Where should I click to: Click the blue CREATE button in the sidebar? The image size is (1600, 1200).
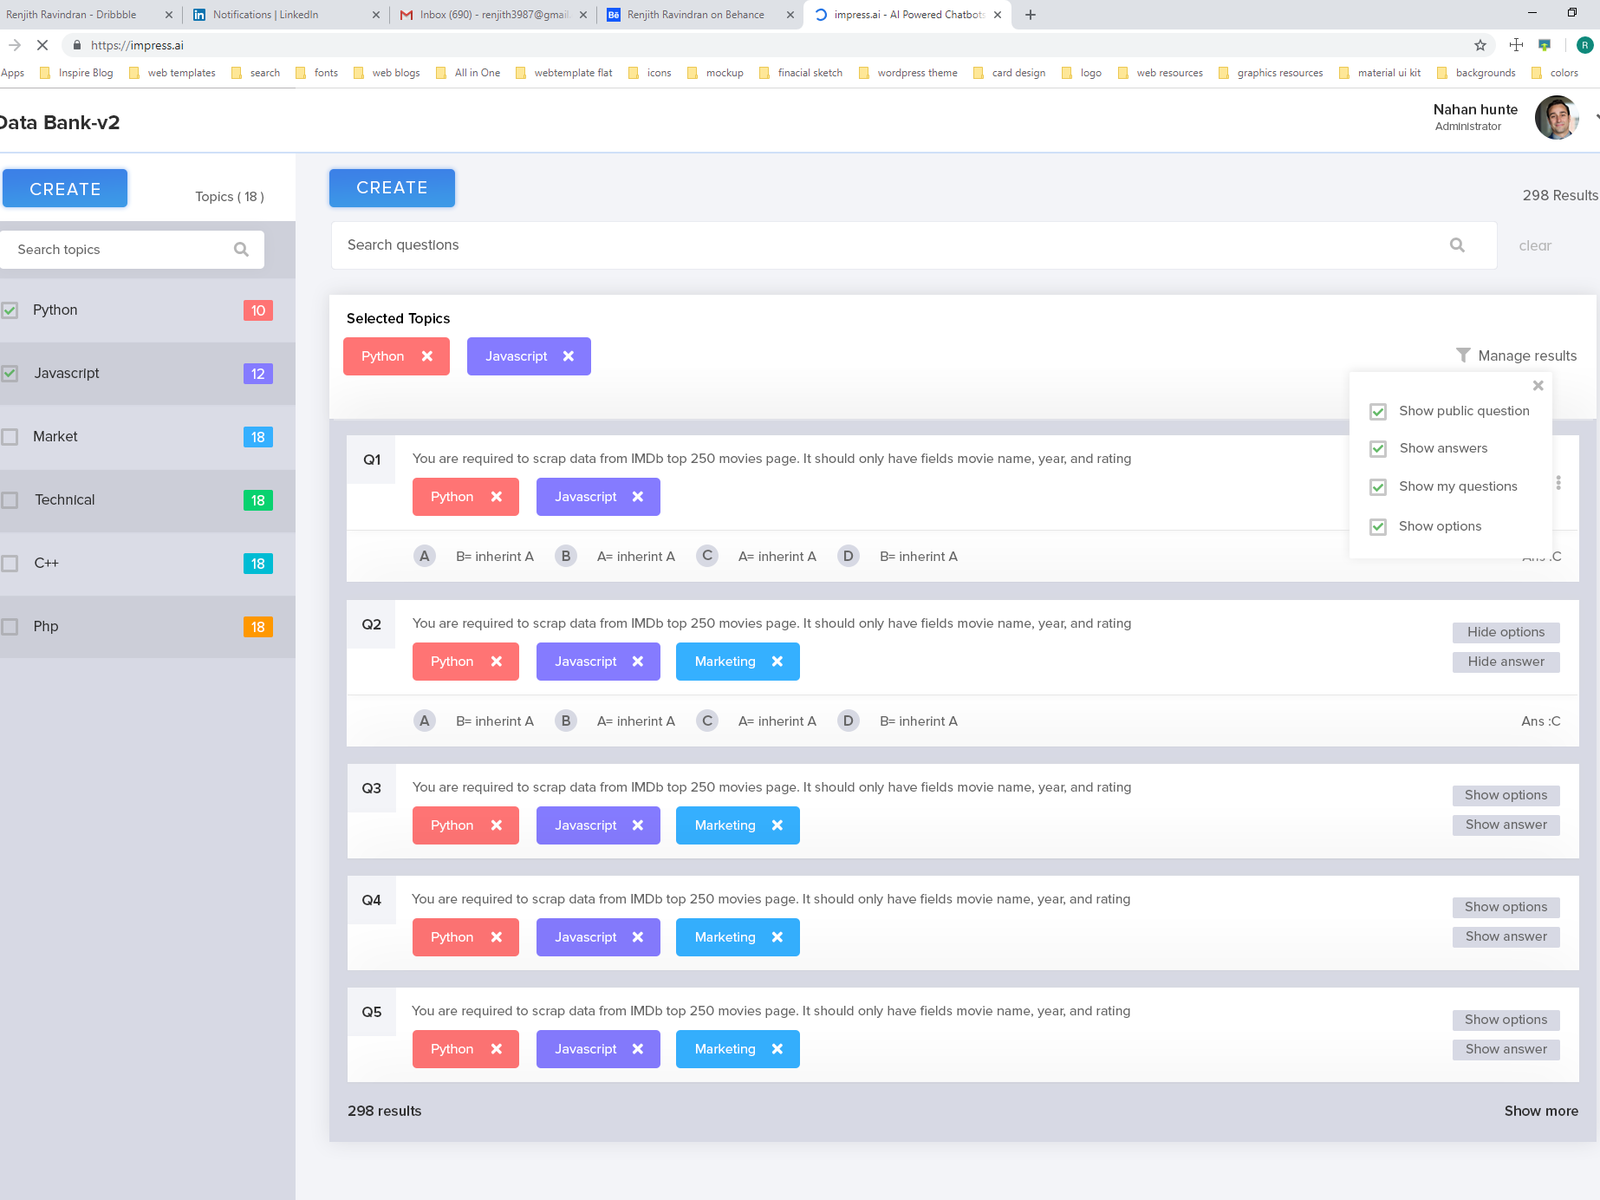point(64,188)
